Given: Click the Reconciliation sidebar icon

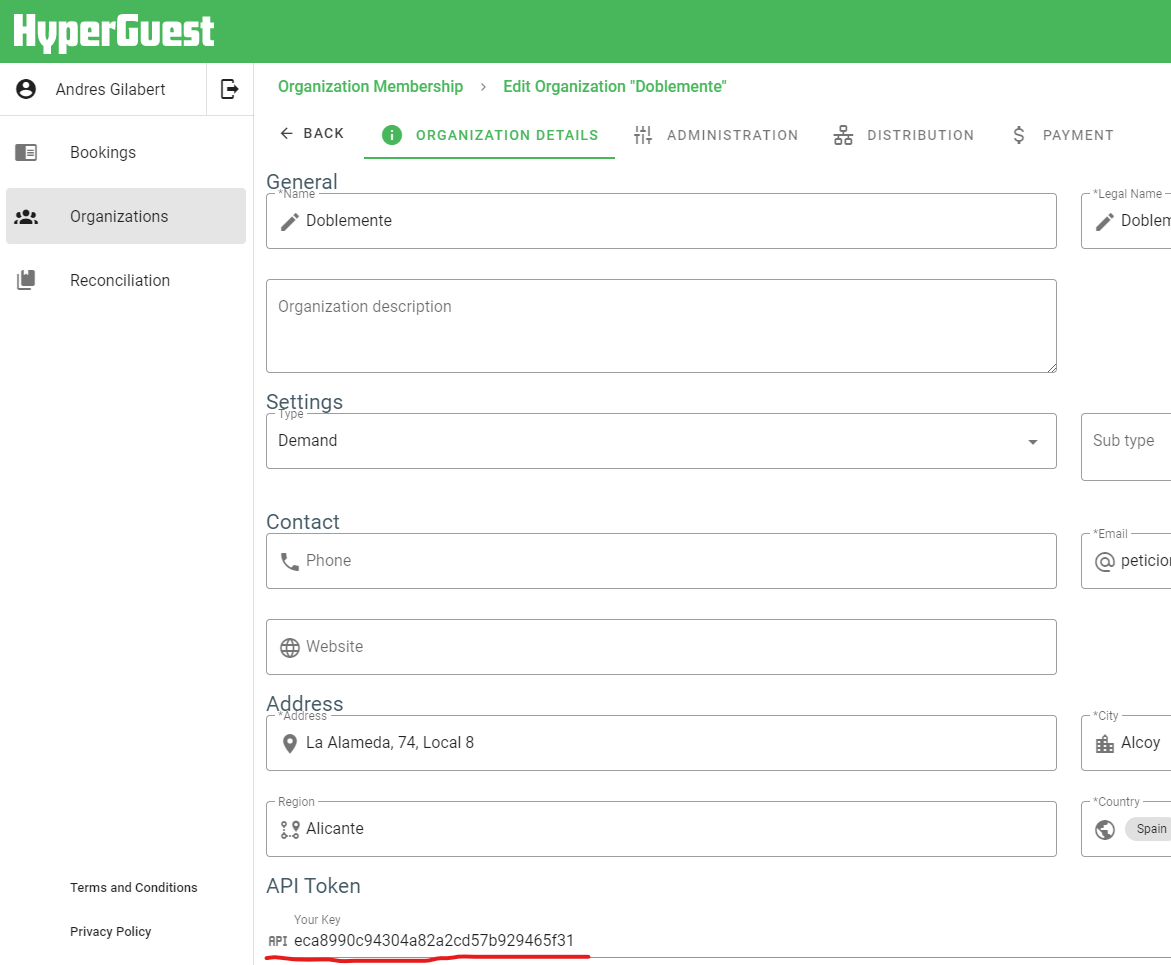Looking at the screenshot, I should (x=26, y=280).
